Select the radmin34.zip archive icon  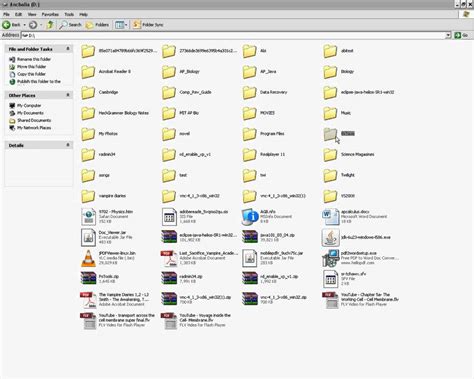169,278
